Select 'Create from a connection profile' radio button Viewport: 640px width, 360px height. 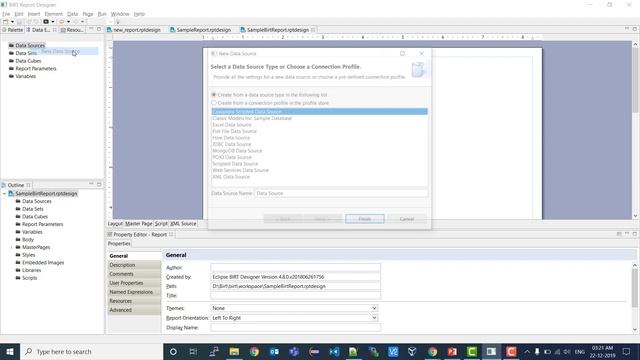point(213,103)
